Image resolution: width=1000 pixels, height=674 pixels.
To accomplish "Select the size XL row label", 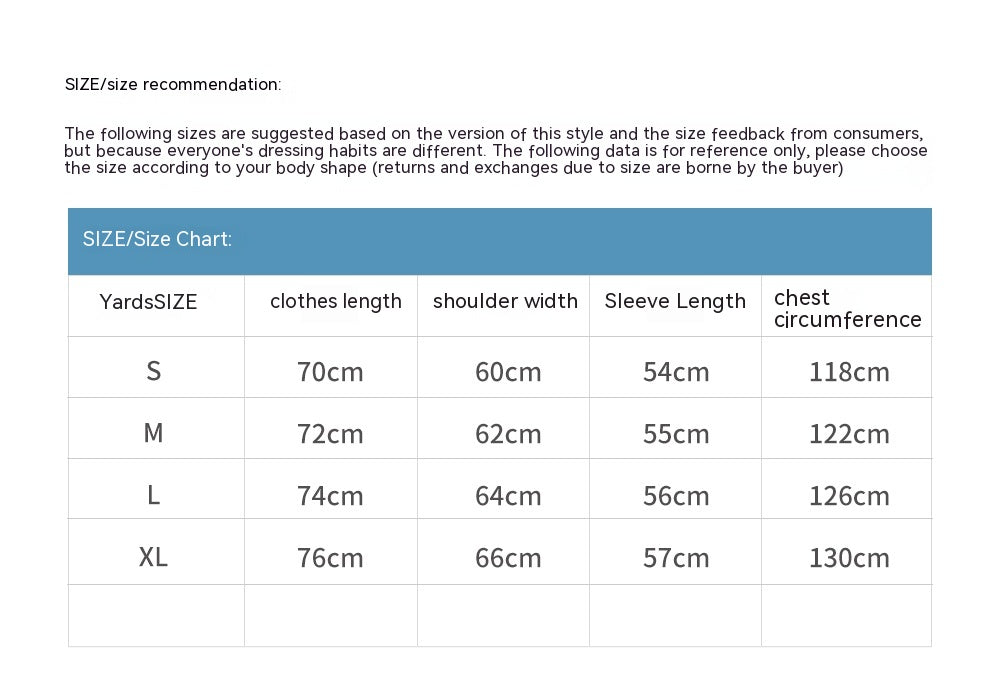I will tap(153, 557).
